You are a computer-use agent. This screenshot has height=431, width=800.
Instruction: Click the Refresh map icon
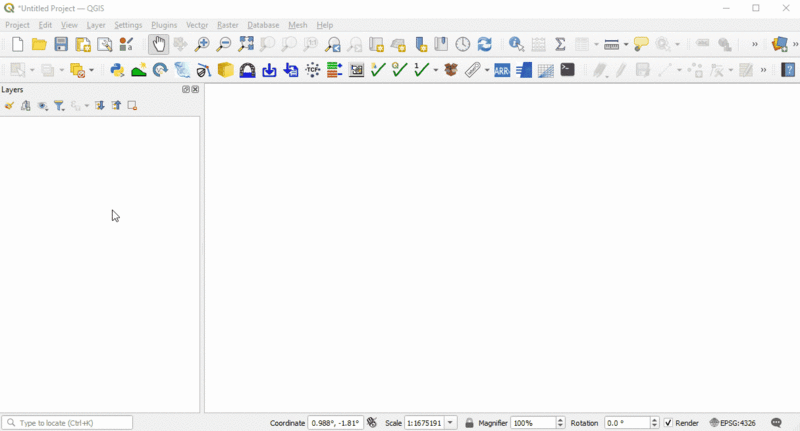(485, 44)
